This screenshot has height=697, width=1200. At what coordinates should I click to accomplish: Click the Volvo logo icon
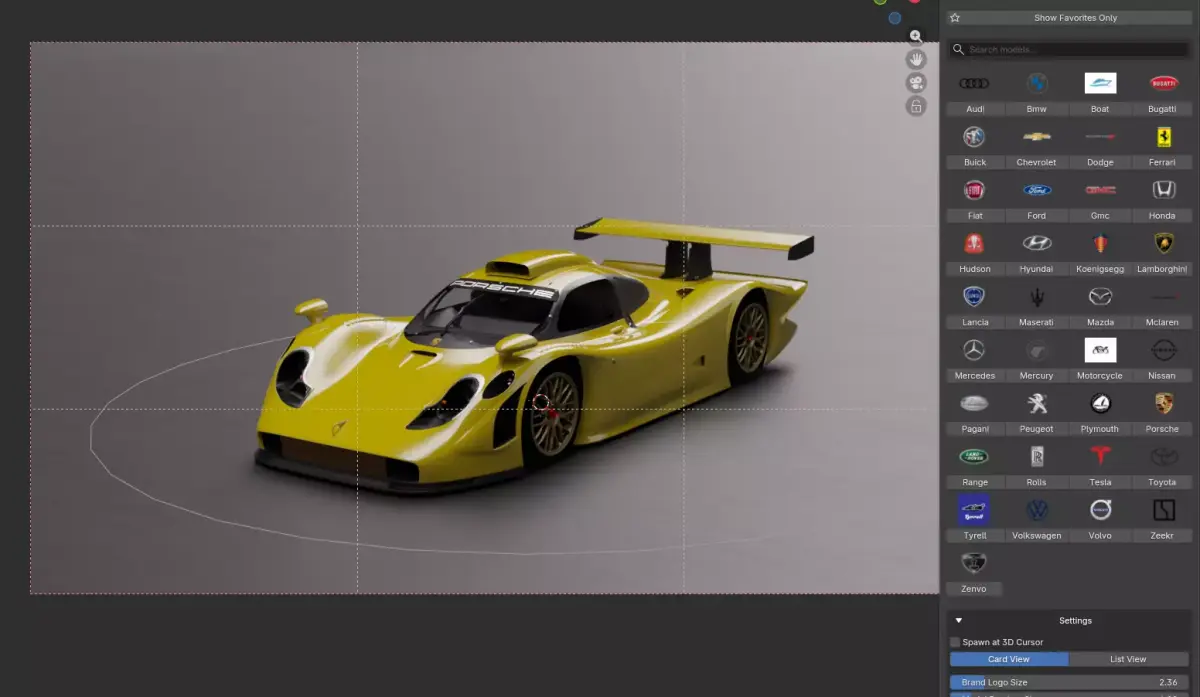pos(1100,509)
